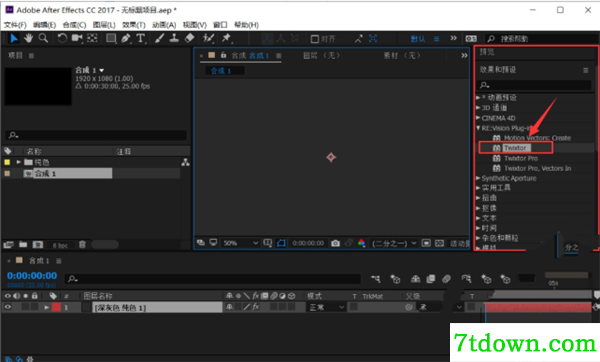The width and height of the screenshot is (600, 362).
Task: Open the Edit (E) menu
Action: (44, 25)
